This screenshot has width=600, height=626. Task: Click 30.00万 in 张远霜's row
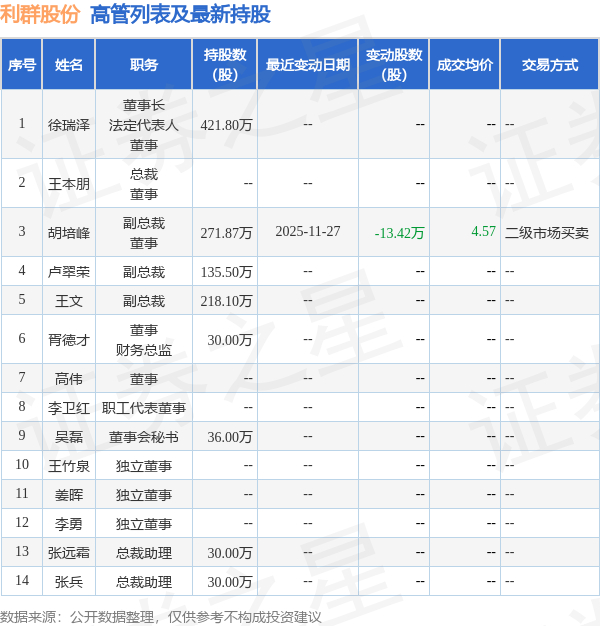[x=230, y=553]
